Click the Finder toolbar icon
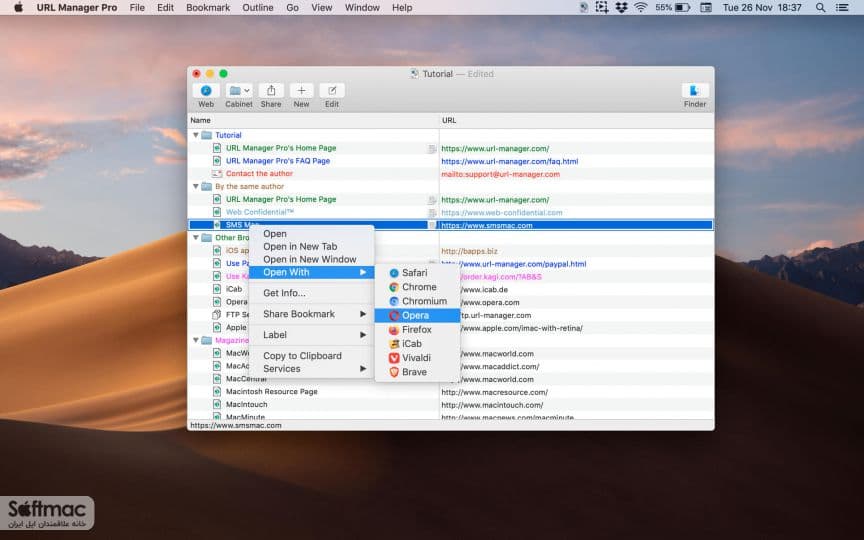This screenshot has width=864, height=540. pos(695,91)
